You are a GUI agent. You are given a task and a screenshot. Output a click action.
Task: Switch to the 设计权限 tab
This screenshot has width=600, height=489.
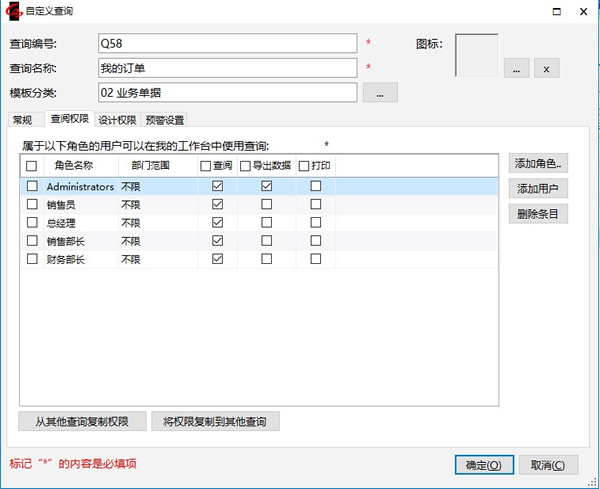click(x=117, y=120)
